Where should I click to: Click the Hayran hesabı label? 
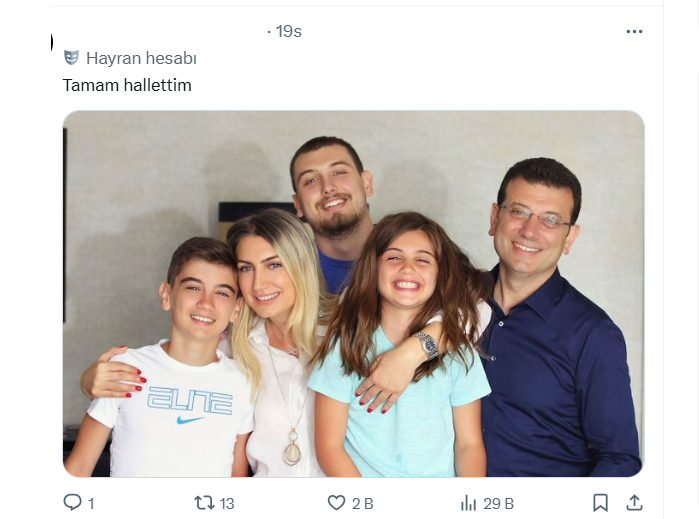140,58
